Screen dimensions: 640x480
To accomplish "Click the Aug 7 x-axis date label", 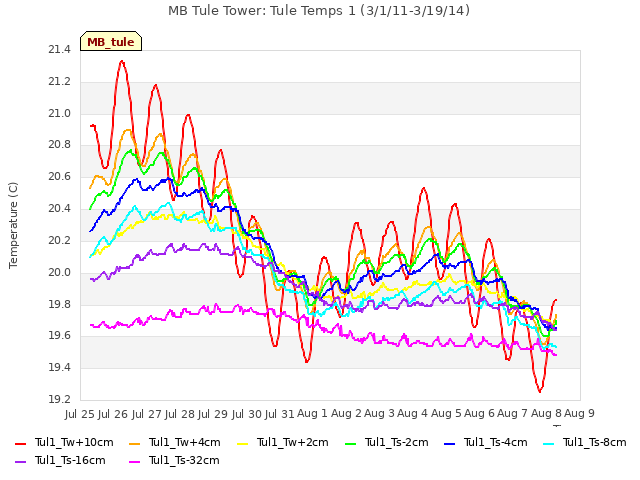I will click(x=512, y=414).
